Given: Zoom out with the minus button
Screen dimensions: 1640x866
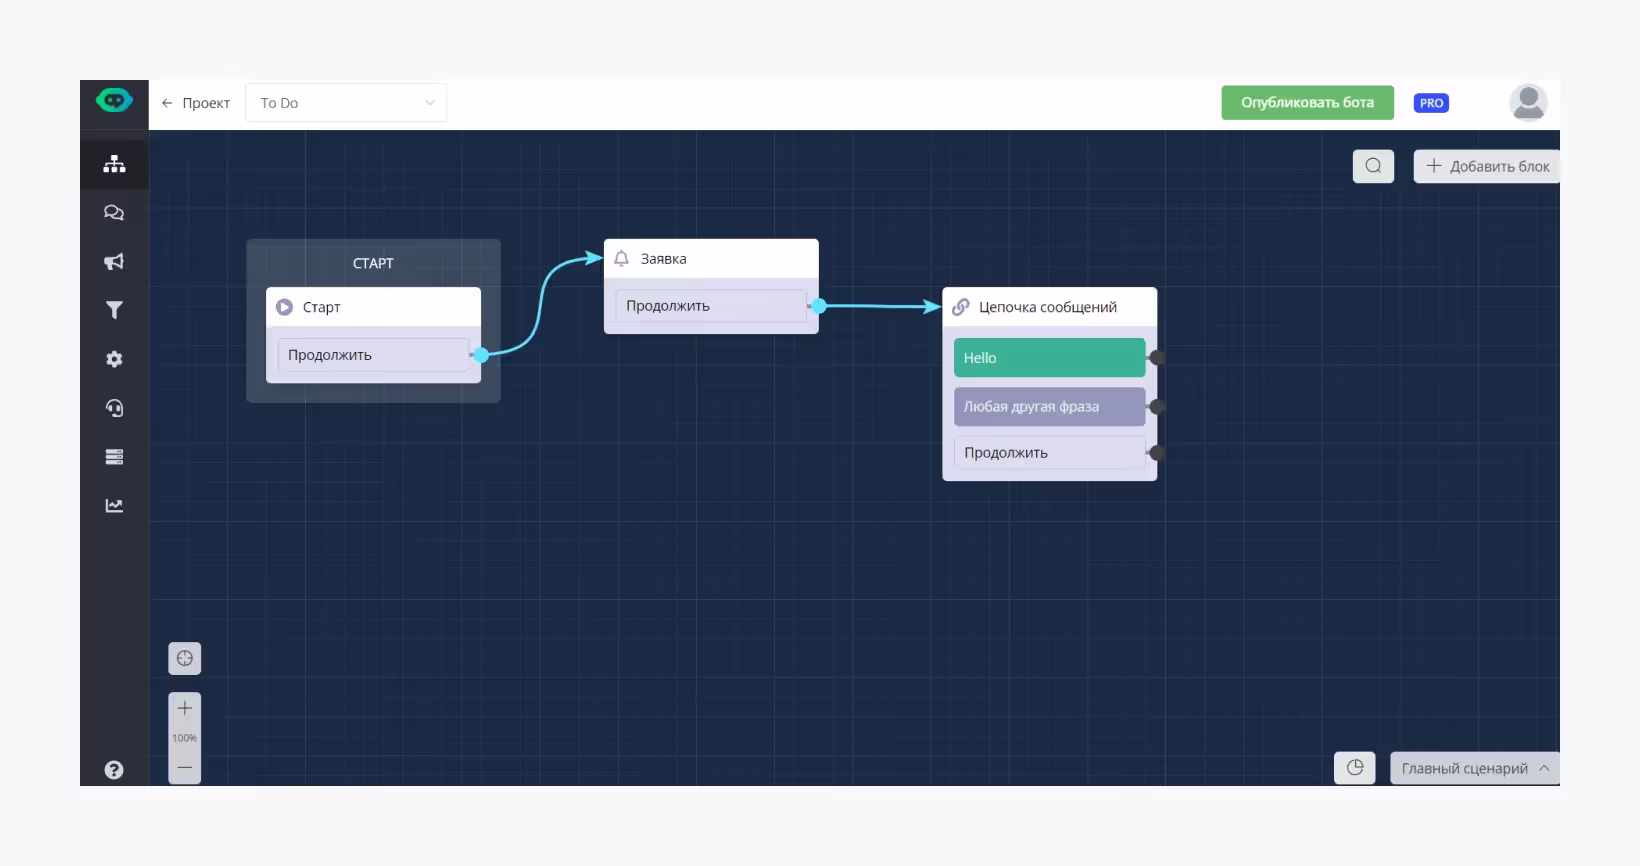Looking at the screenshot, I should 185,767.
